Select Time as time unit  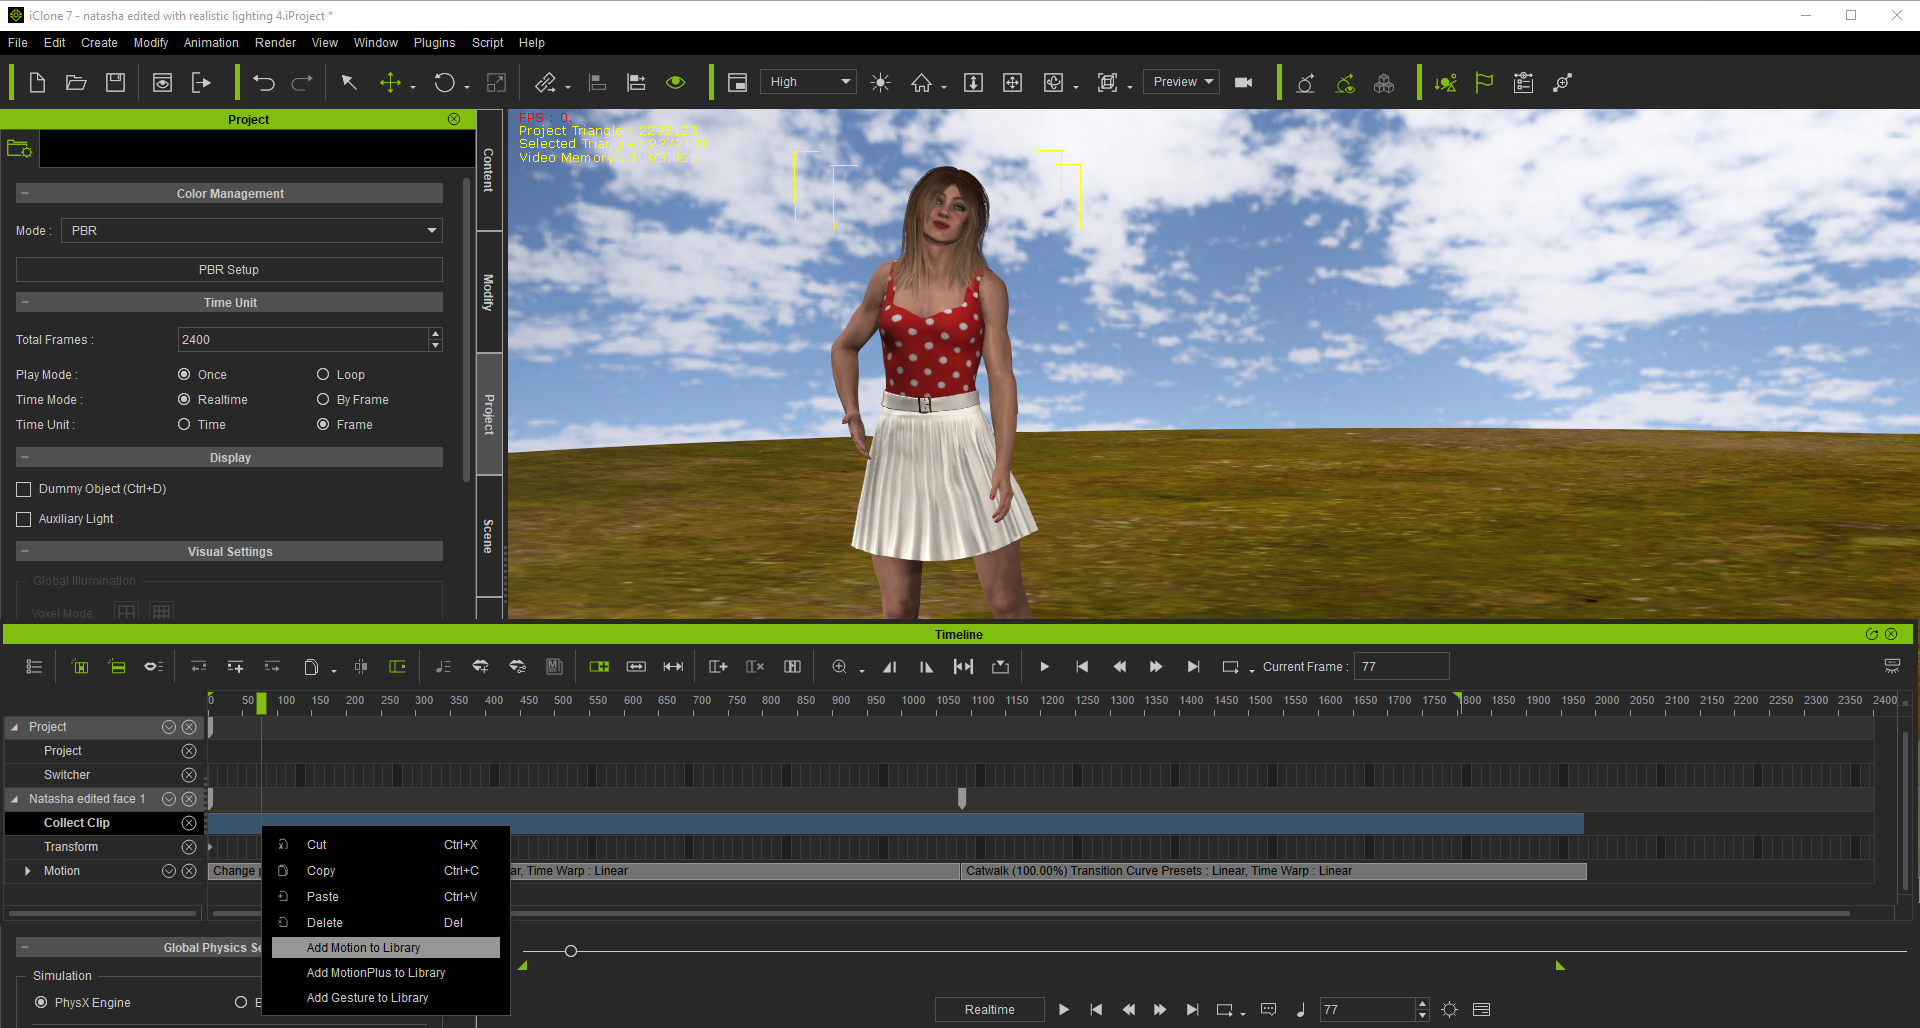click(x=184, y=424)
